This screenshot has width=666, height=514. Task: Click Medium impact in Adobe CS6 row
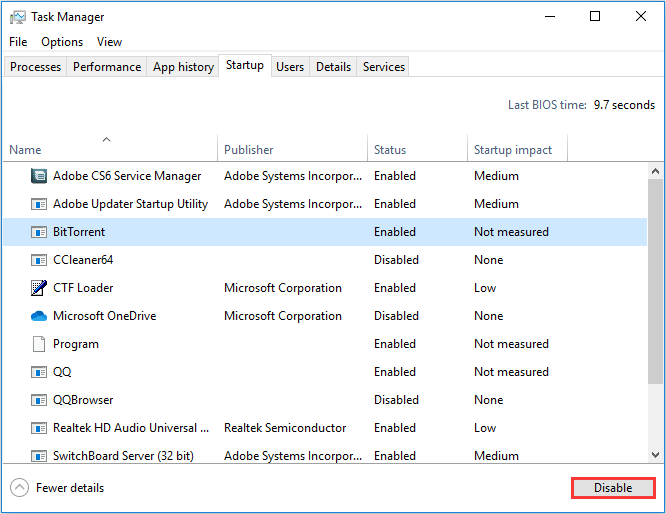tap(496, 176)
